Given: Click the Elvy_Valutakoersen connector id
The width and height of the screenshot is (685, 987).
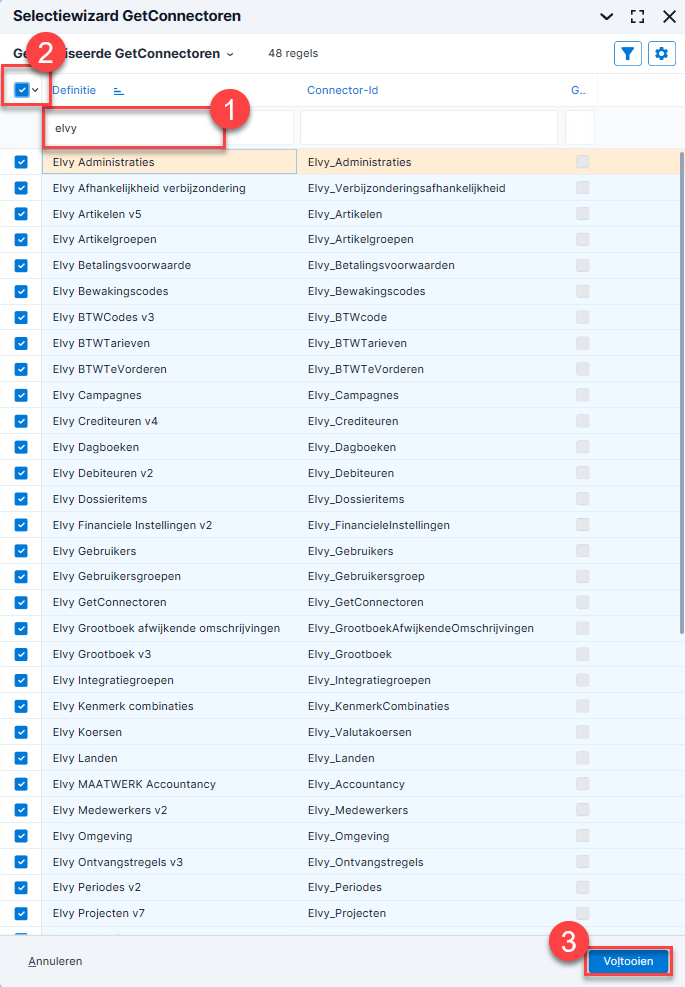Looking at the screenshot, I should pos(359,732).
